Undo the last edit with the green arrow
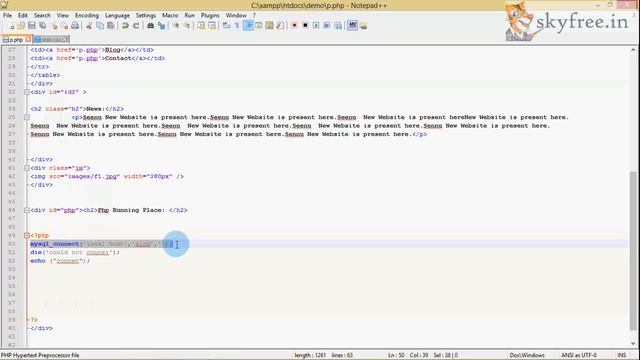The width and height of the screenshot is (640, 360). tap(125, 26)
